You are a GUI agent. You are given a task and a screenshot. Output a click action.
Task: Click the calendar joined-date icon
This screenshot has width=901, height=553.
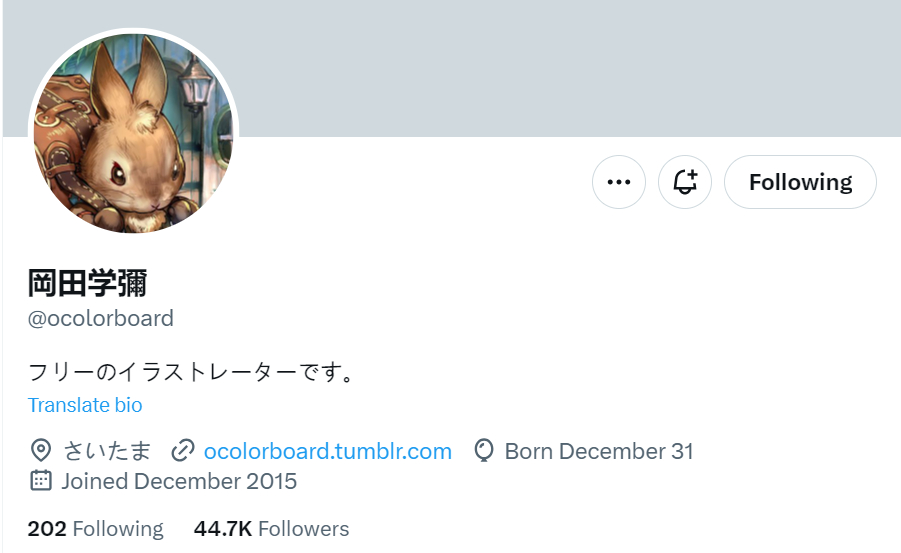(x=41, y=481)
